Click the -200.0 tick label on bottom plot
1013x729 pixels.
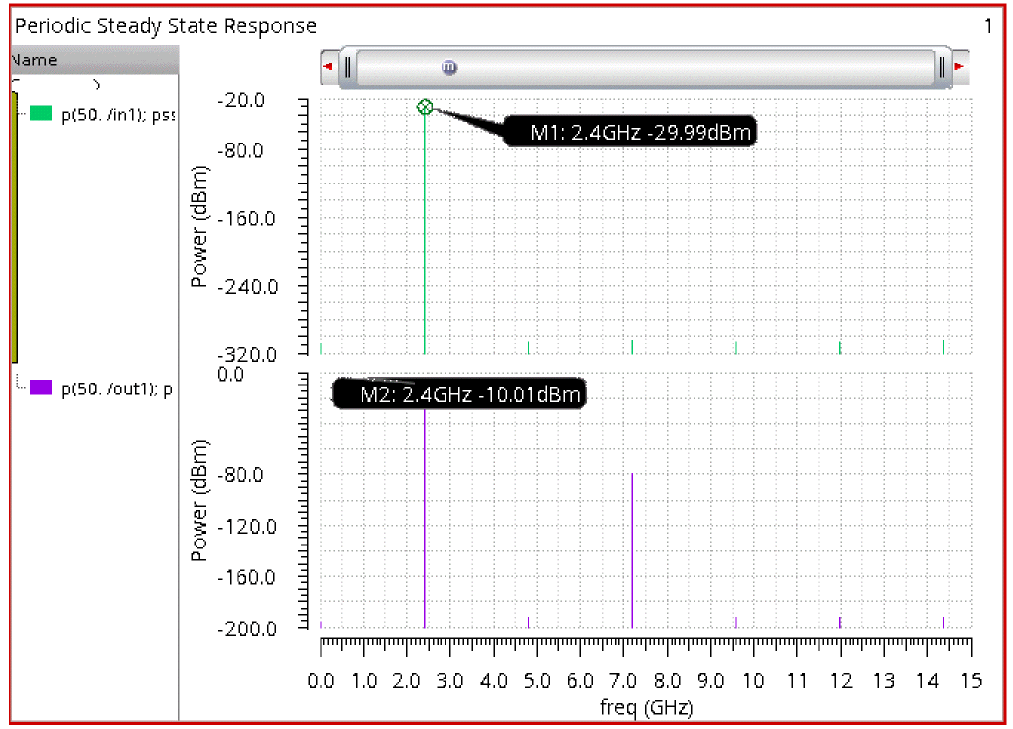[247, 628]
